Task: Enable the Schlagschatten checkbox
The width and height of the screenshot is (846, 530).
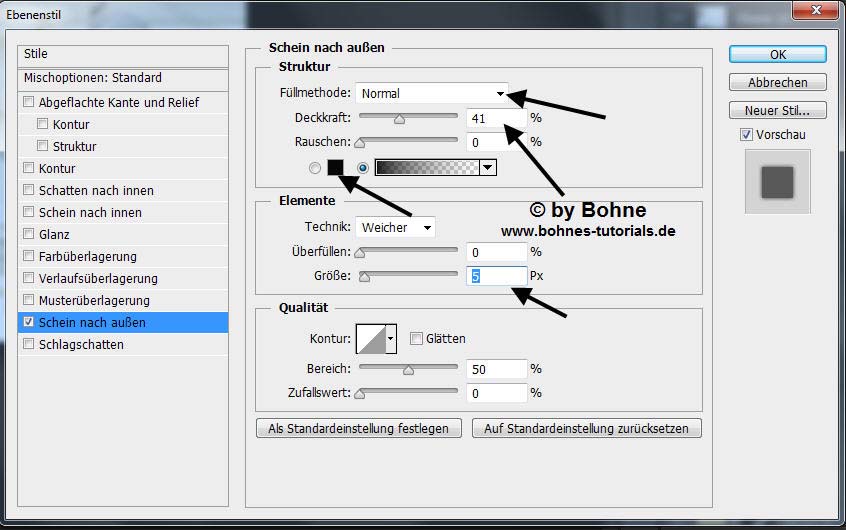Action: (x=29, y=345)
